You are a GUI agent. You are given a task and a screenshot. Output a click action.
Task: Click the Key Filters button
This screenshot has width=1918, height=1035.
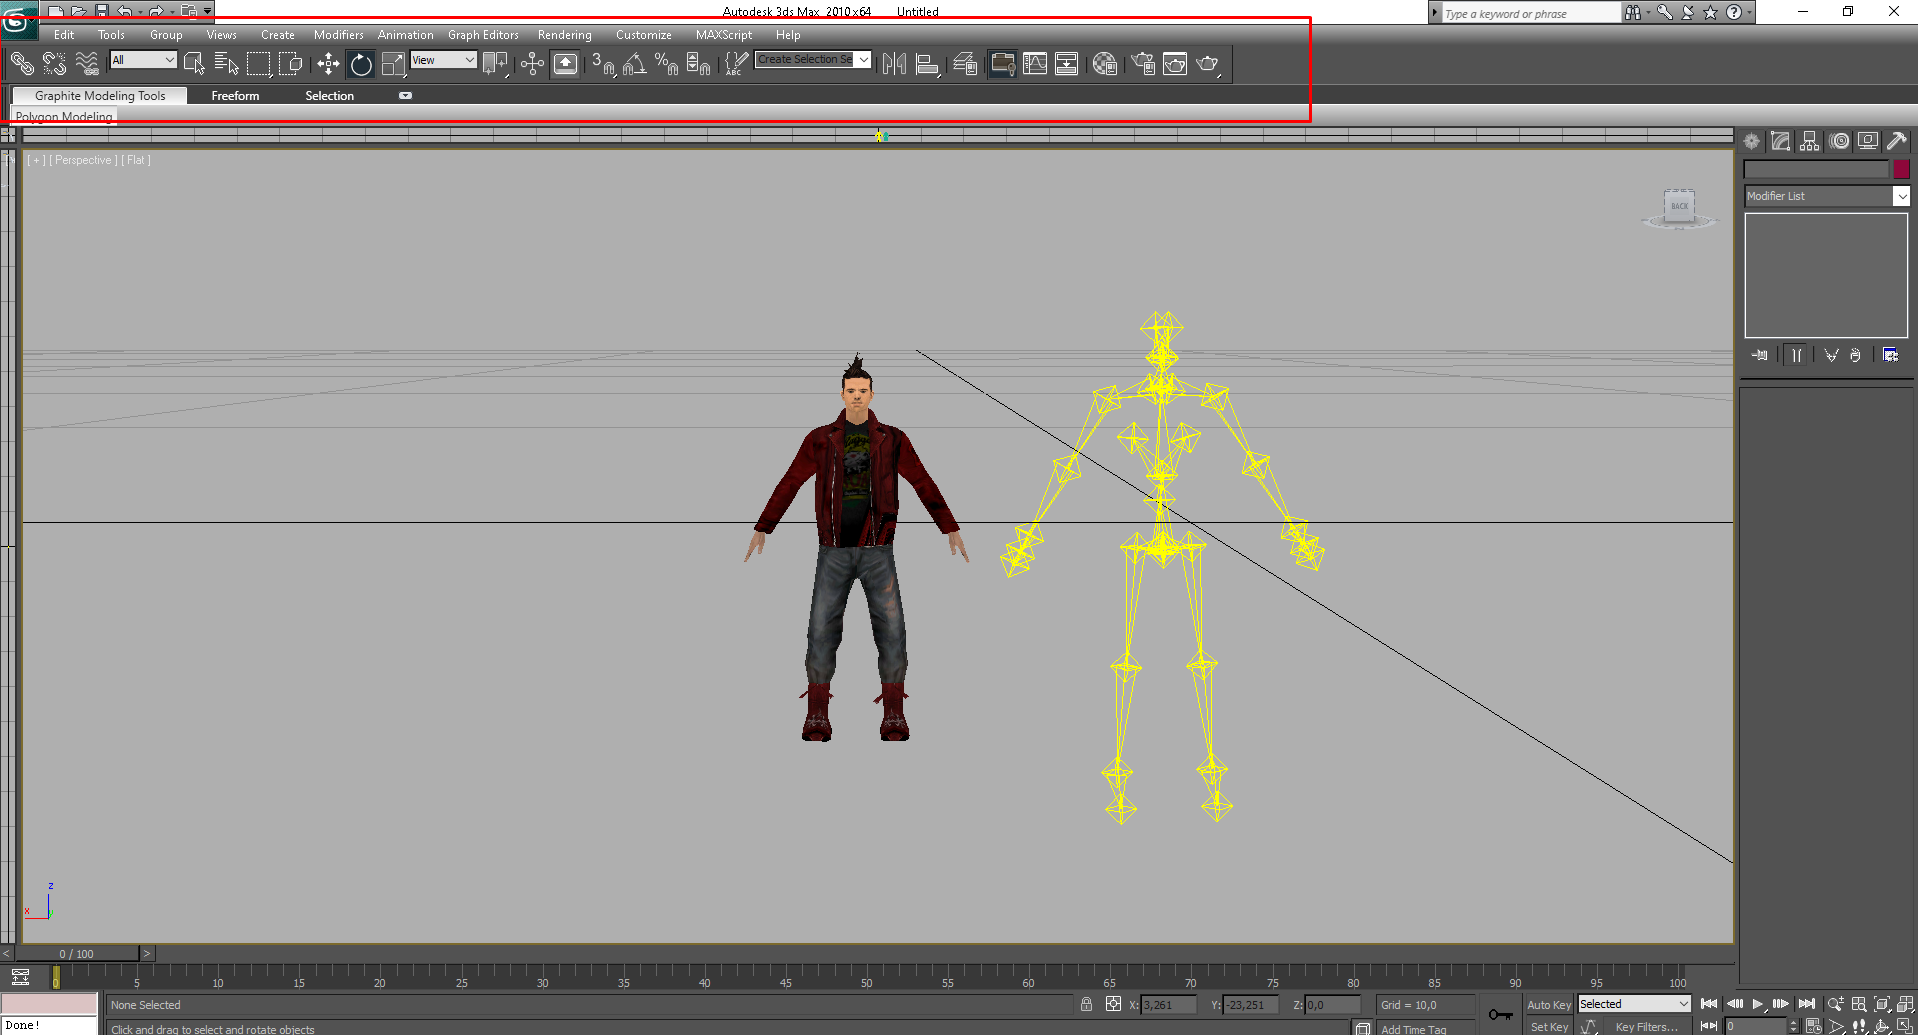(1646, 1027)
